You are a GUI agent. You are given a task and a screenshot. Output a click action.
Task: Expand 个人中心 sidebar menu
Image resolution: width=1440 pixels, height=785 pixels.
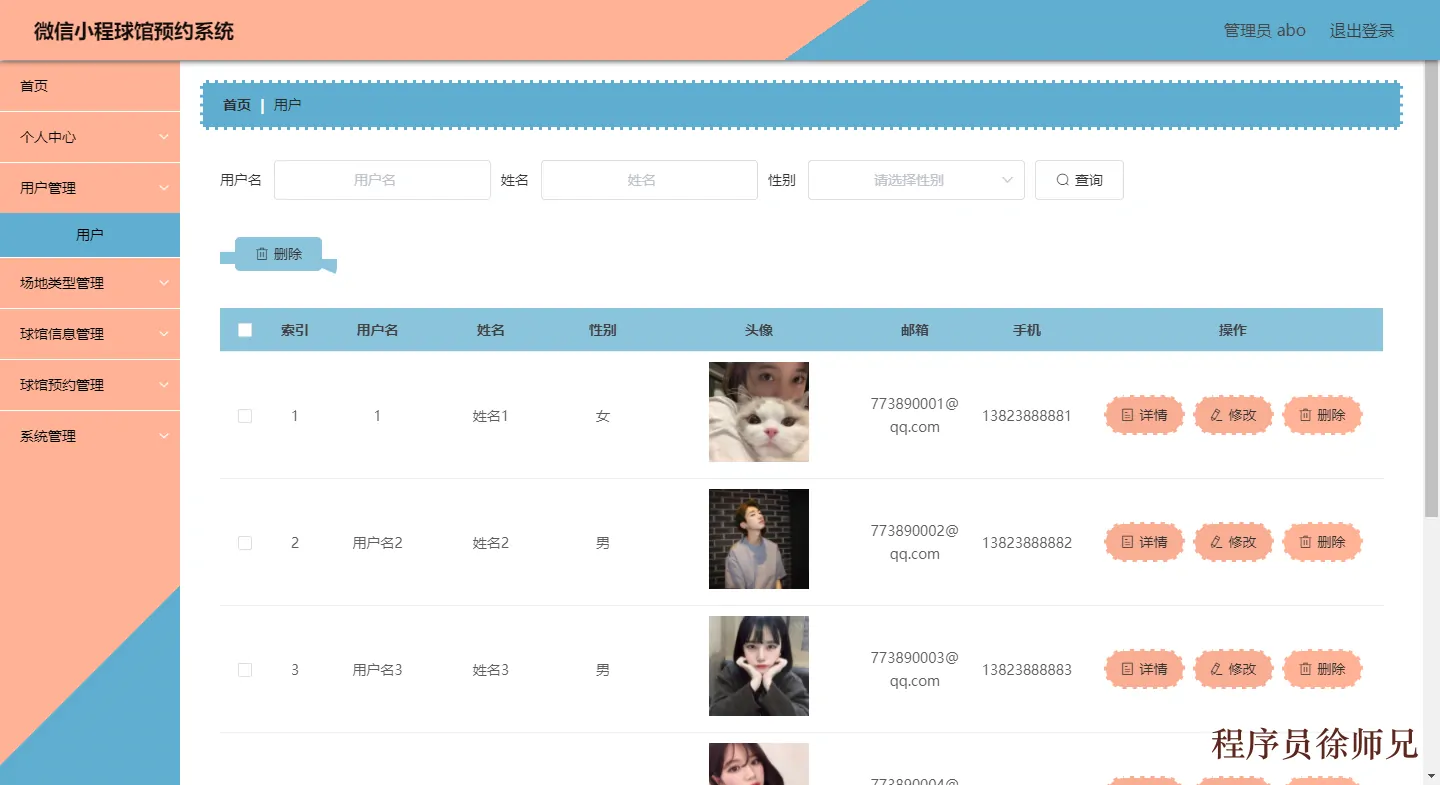coord(90,137)
